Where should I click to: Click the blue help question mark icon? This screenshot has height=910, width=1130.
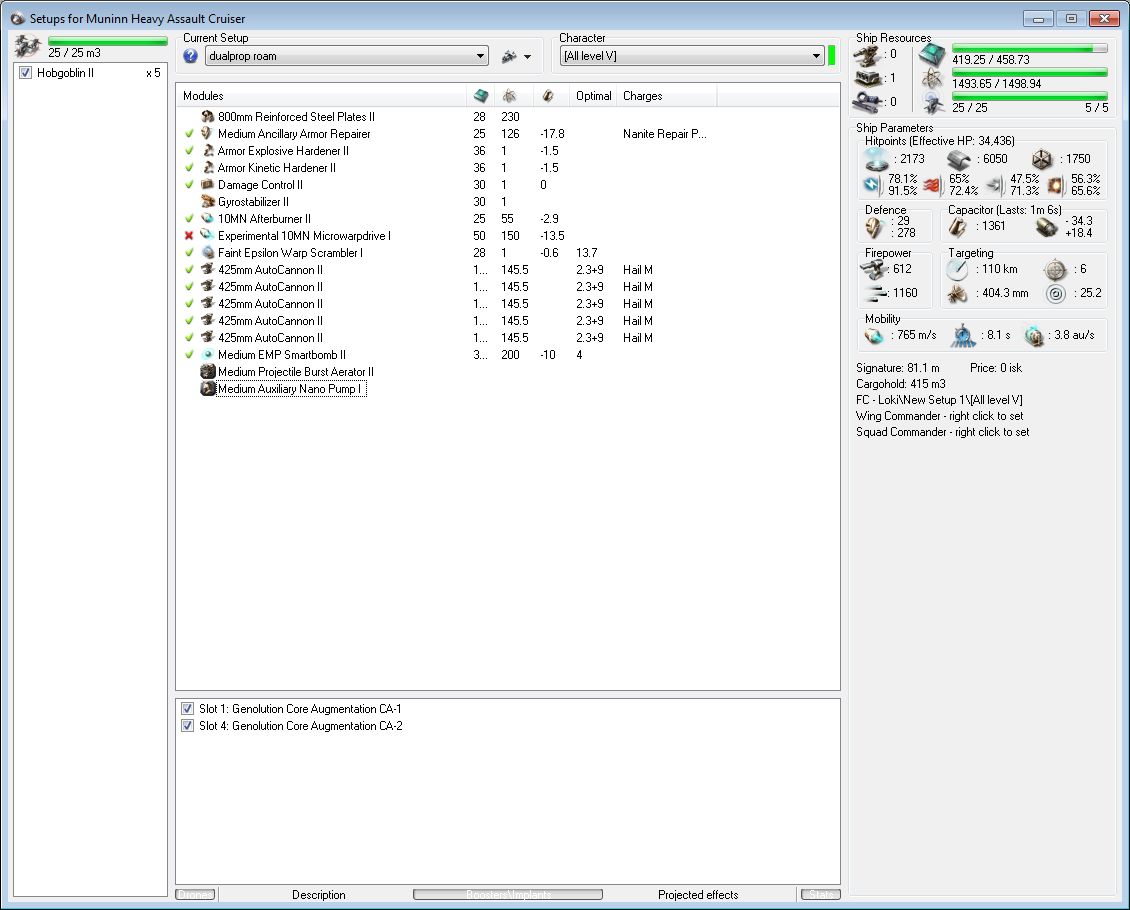pyautogui.click(x=190, y=55)
